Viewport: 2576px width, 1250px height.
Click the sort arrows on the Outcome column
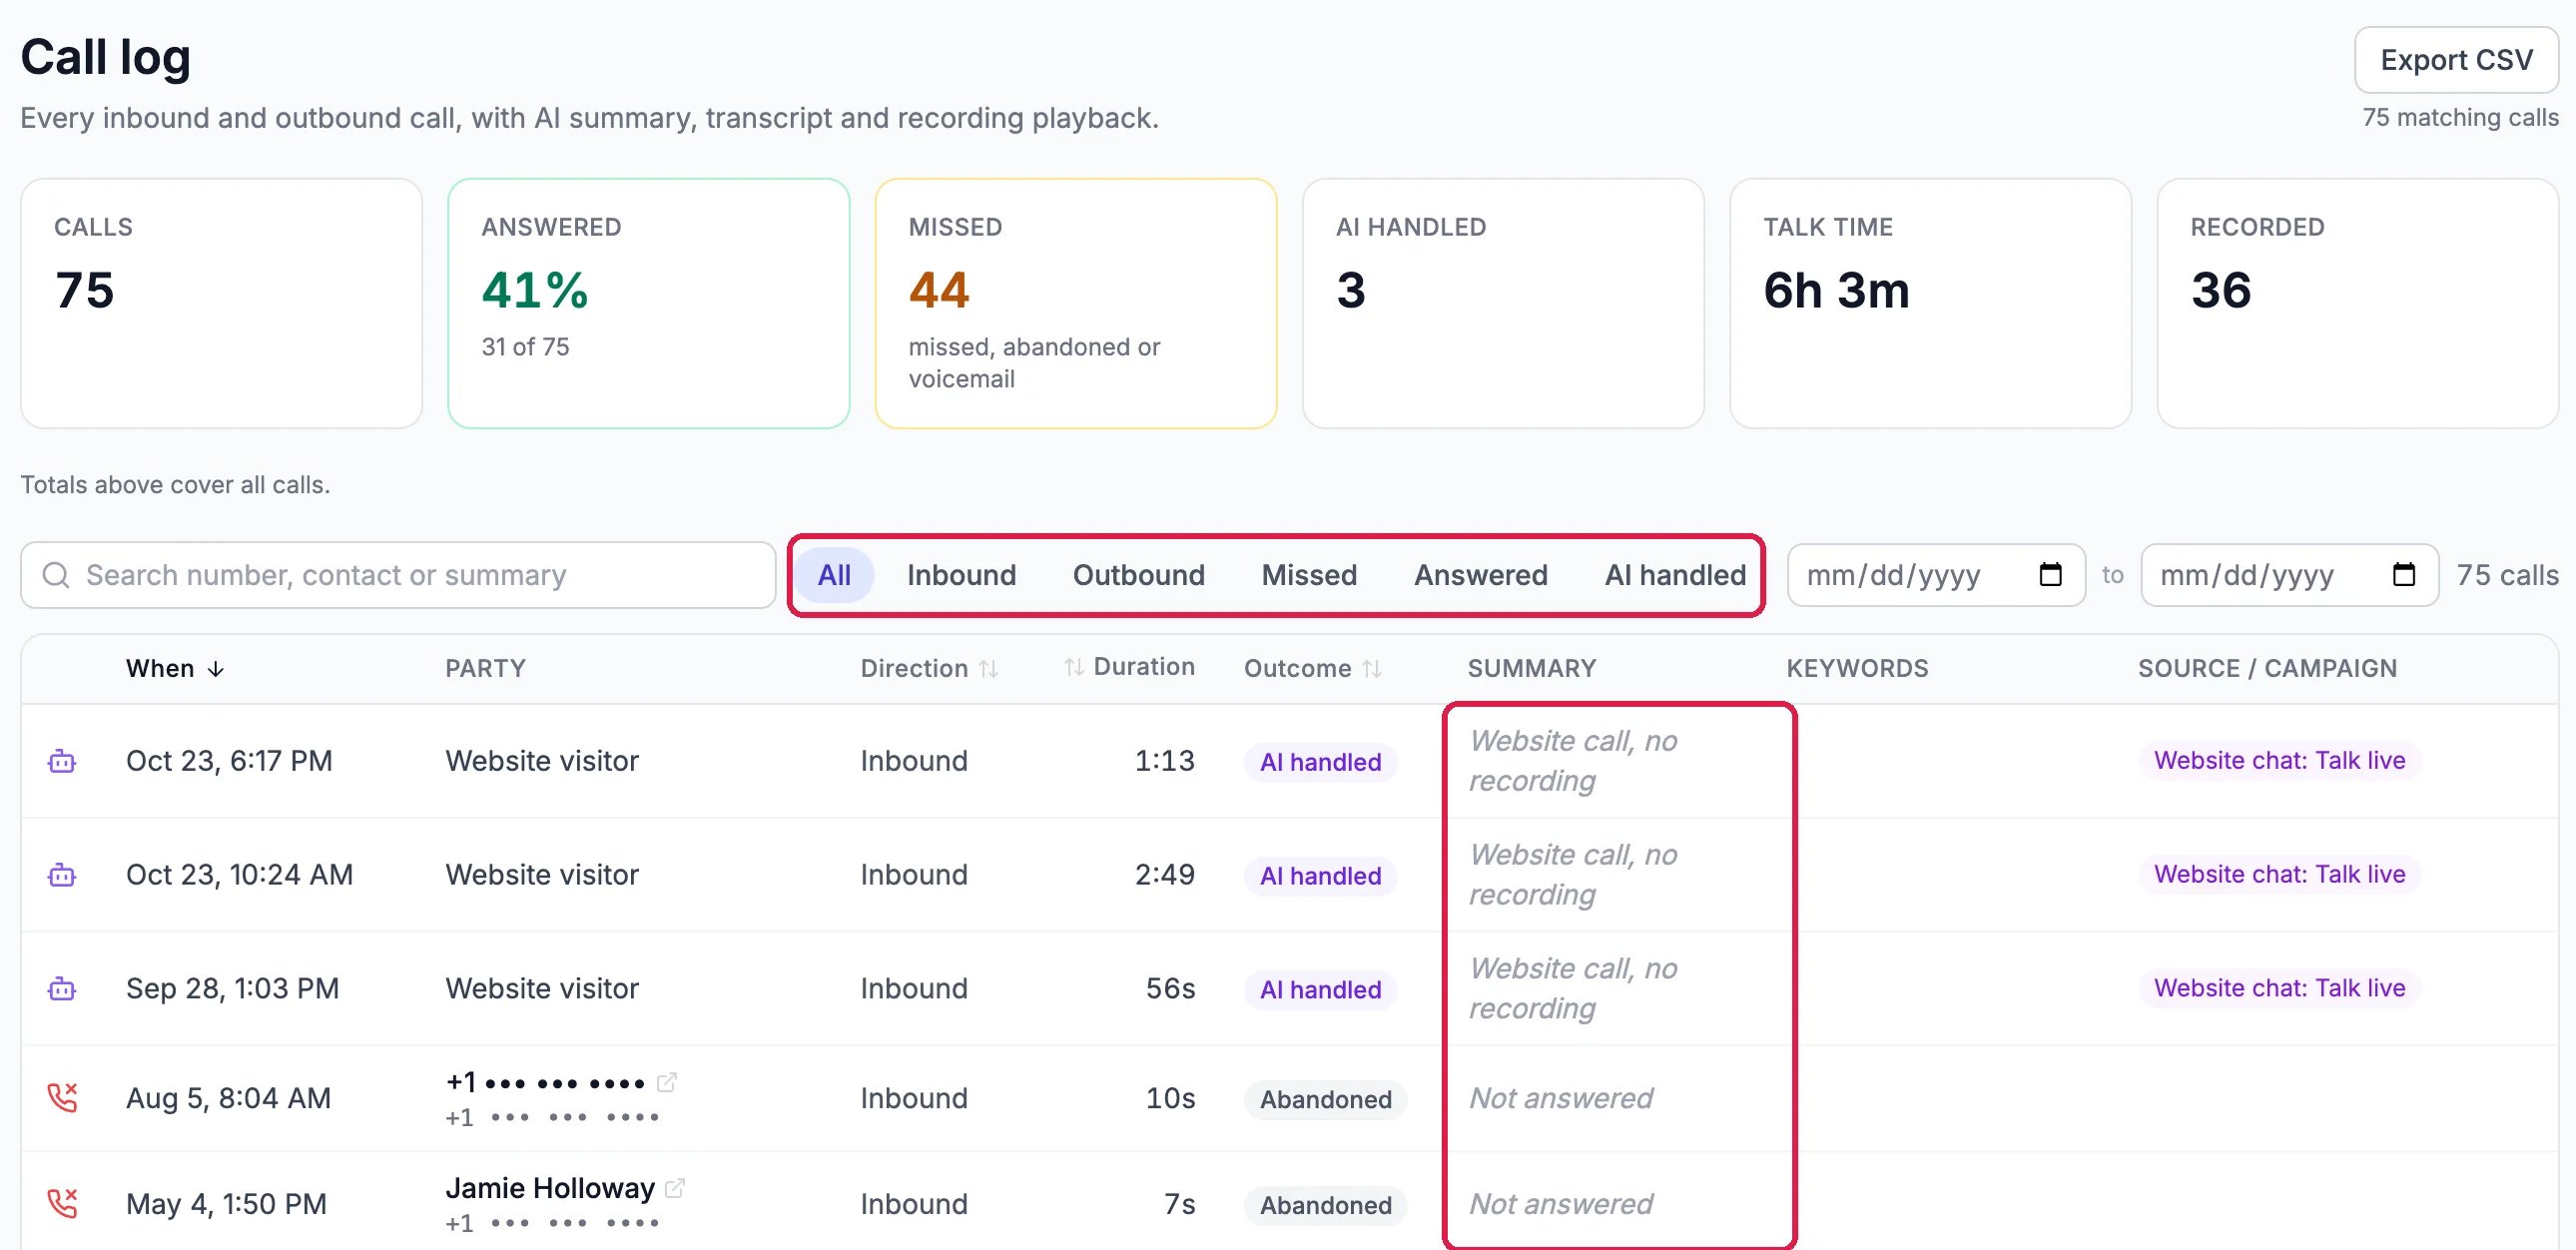(1372, 669)
